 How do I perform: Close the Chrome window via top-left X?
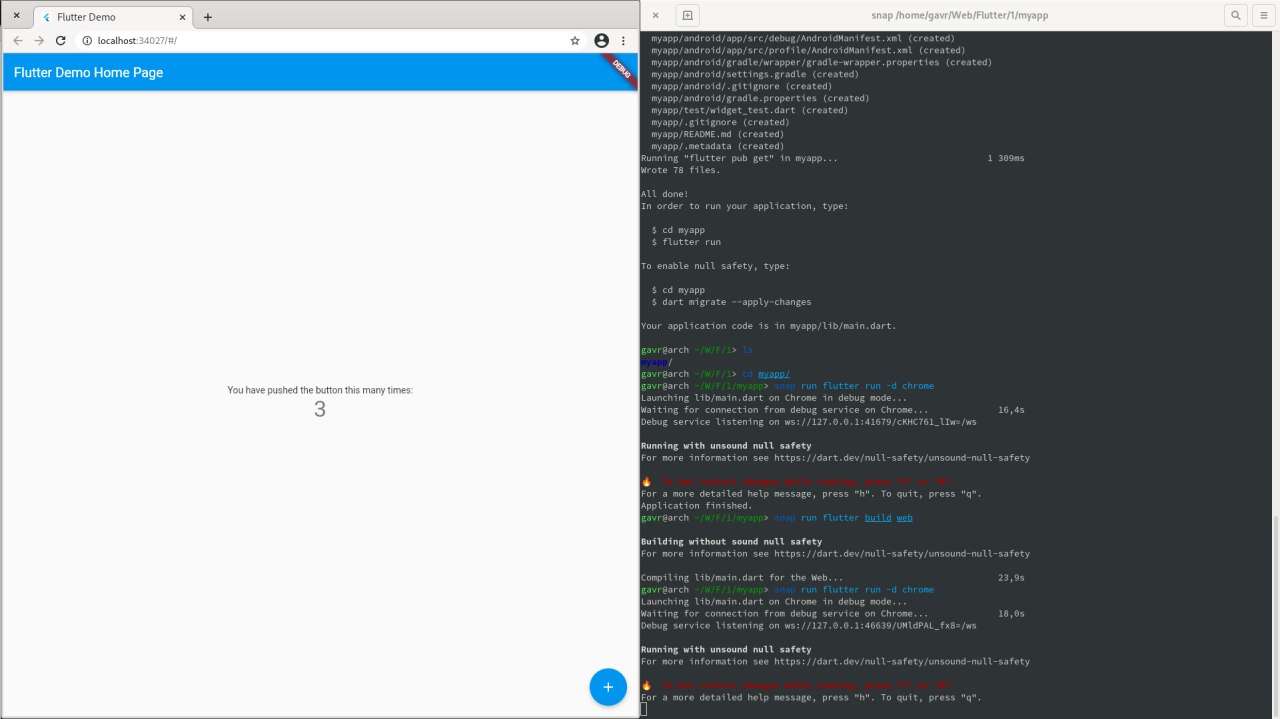click(x=16, y=17)
